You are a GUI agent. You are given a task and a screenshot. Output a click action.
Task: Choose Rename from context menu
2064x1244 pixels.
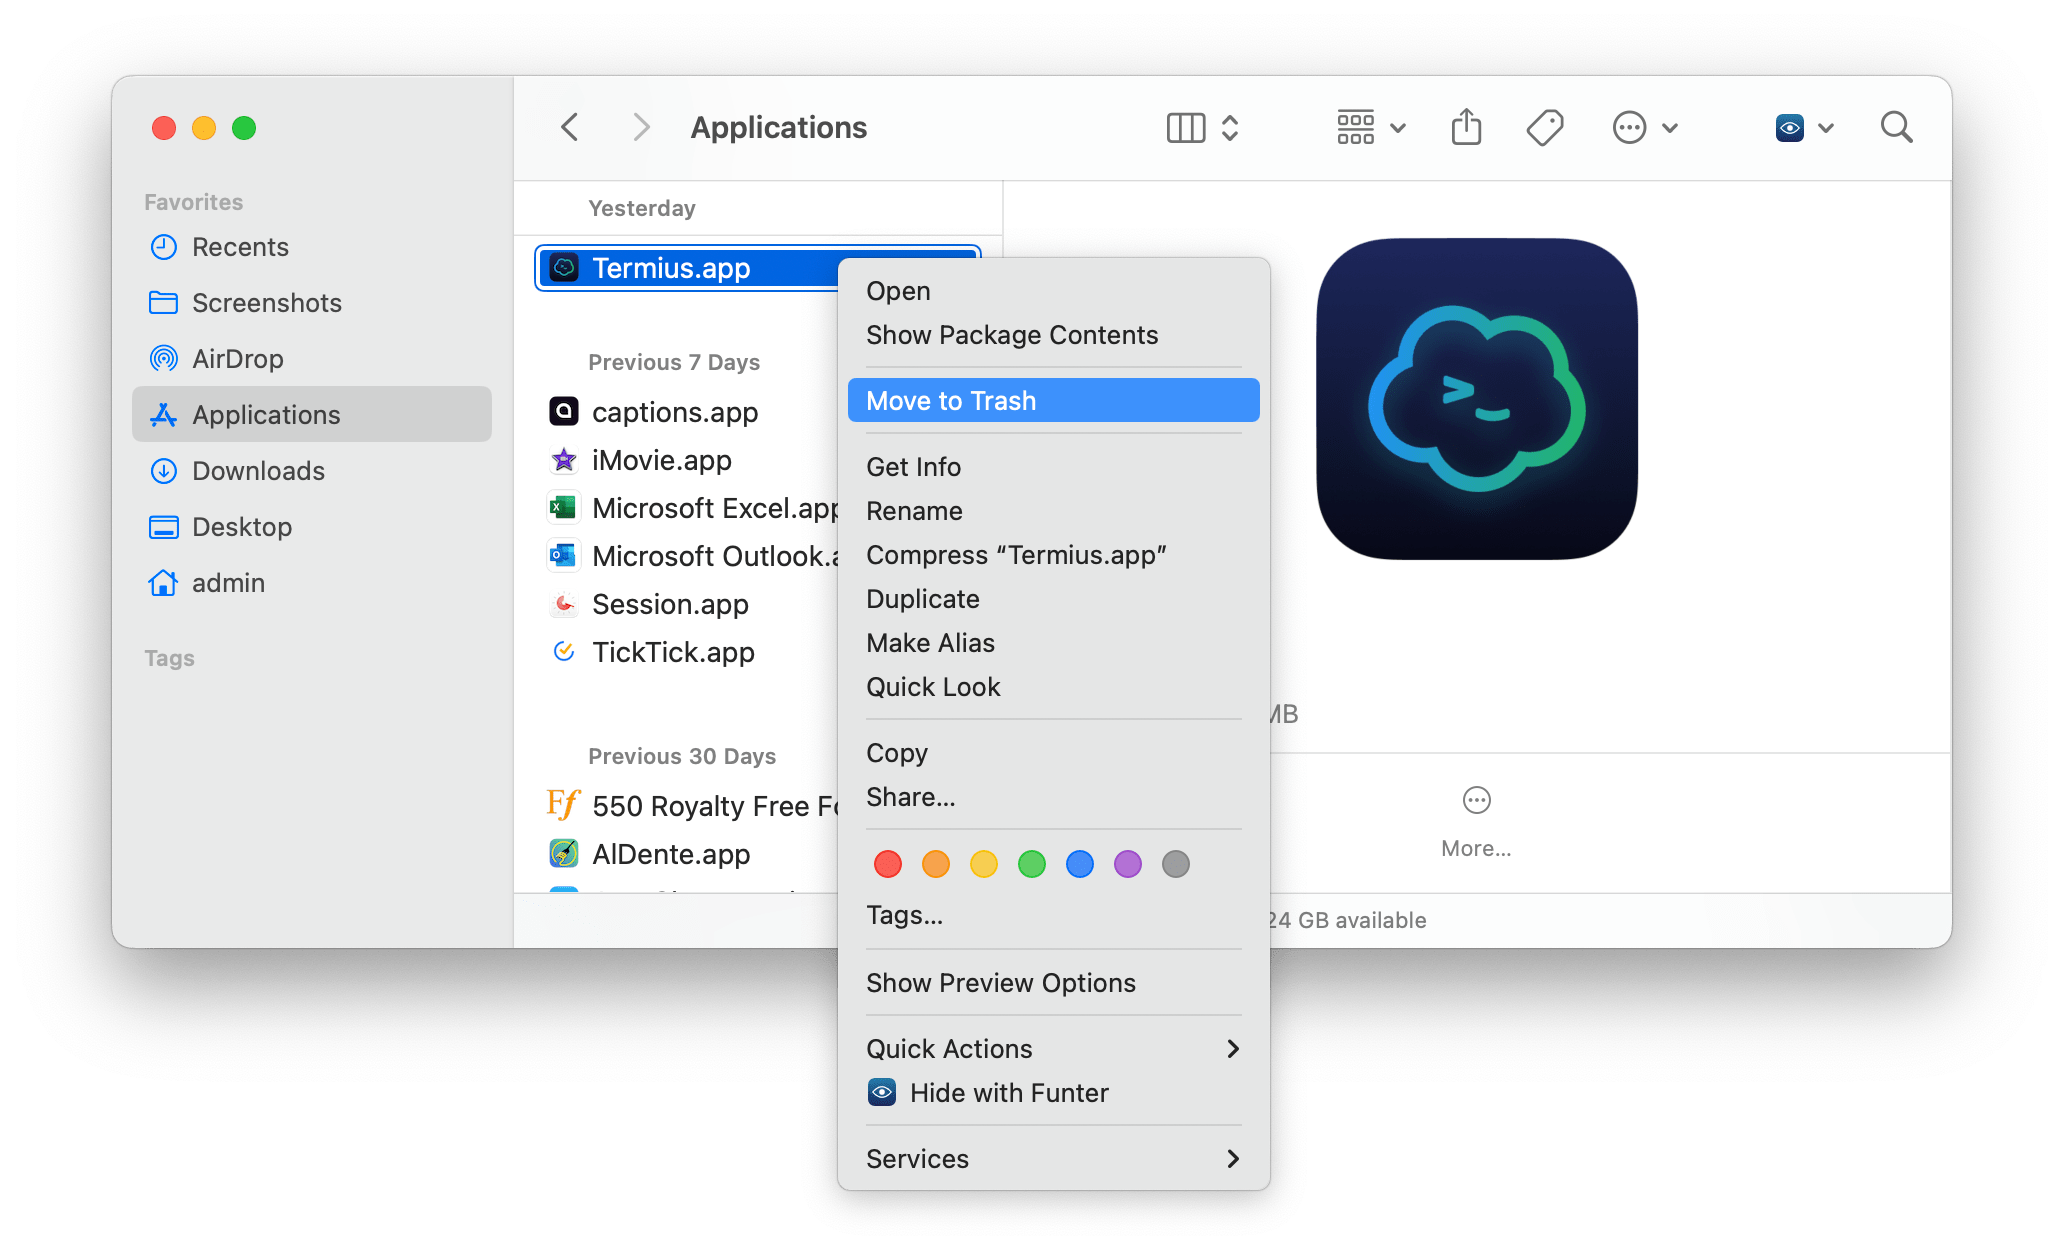coord(1054,511)
